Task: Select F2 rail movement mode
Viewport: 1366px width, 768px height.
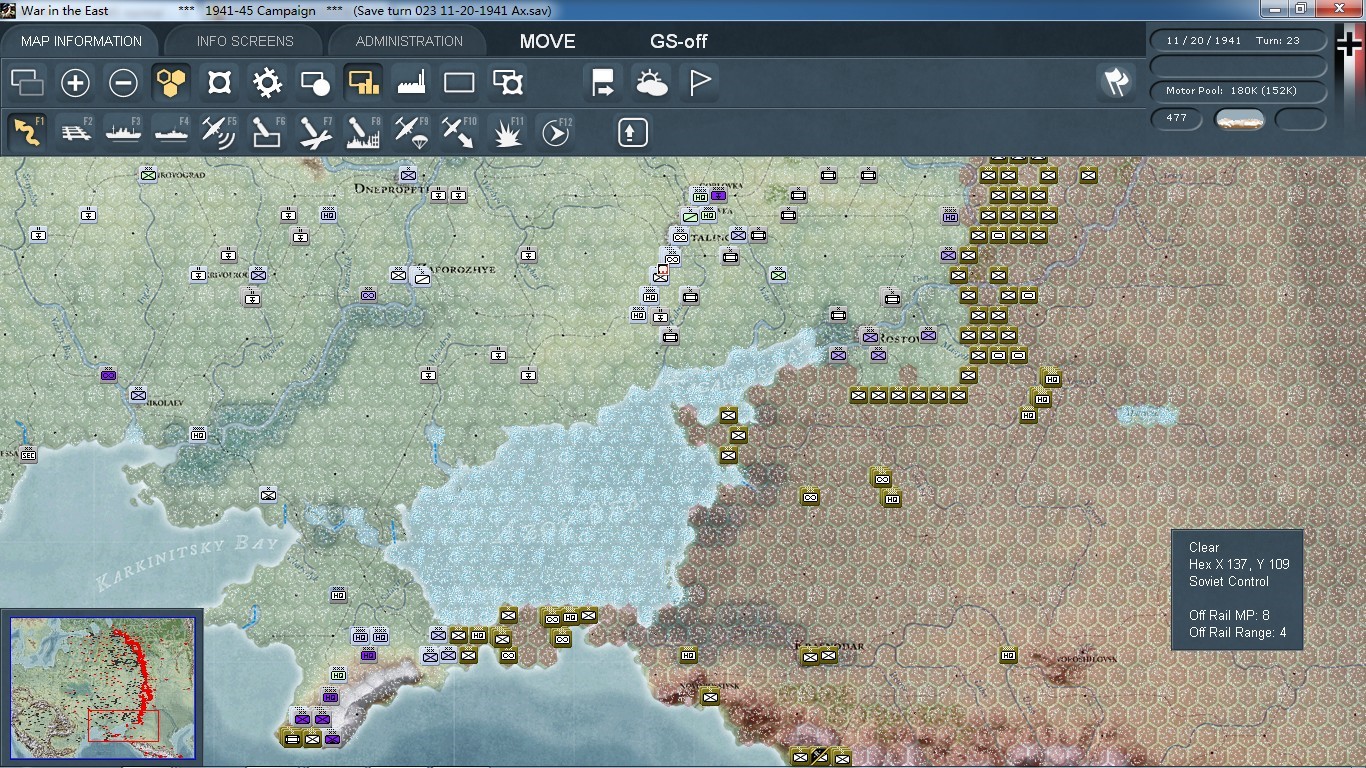Action: tap(75, 132)
